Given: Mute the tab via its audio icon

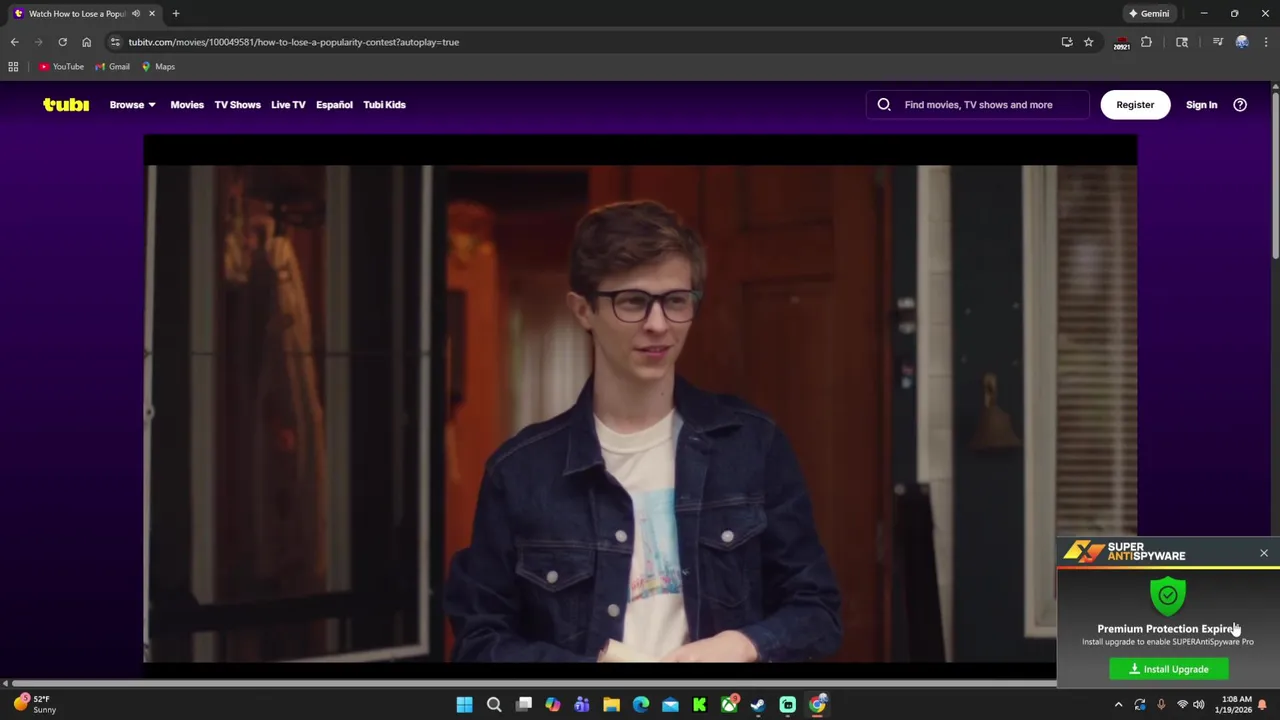Looking at the screenshot, I should [136, 13].
